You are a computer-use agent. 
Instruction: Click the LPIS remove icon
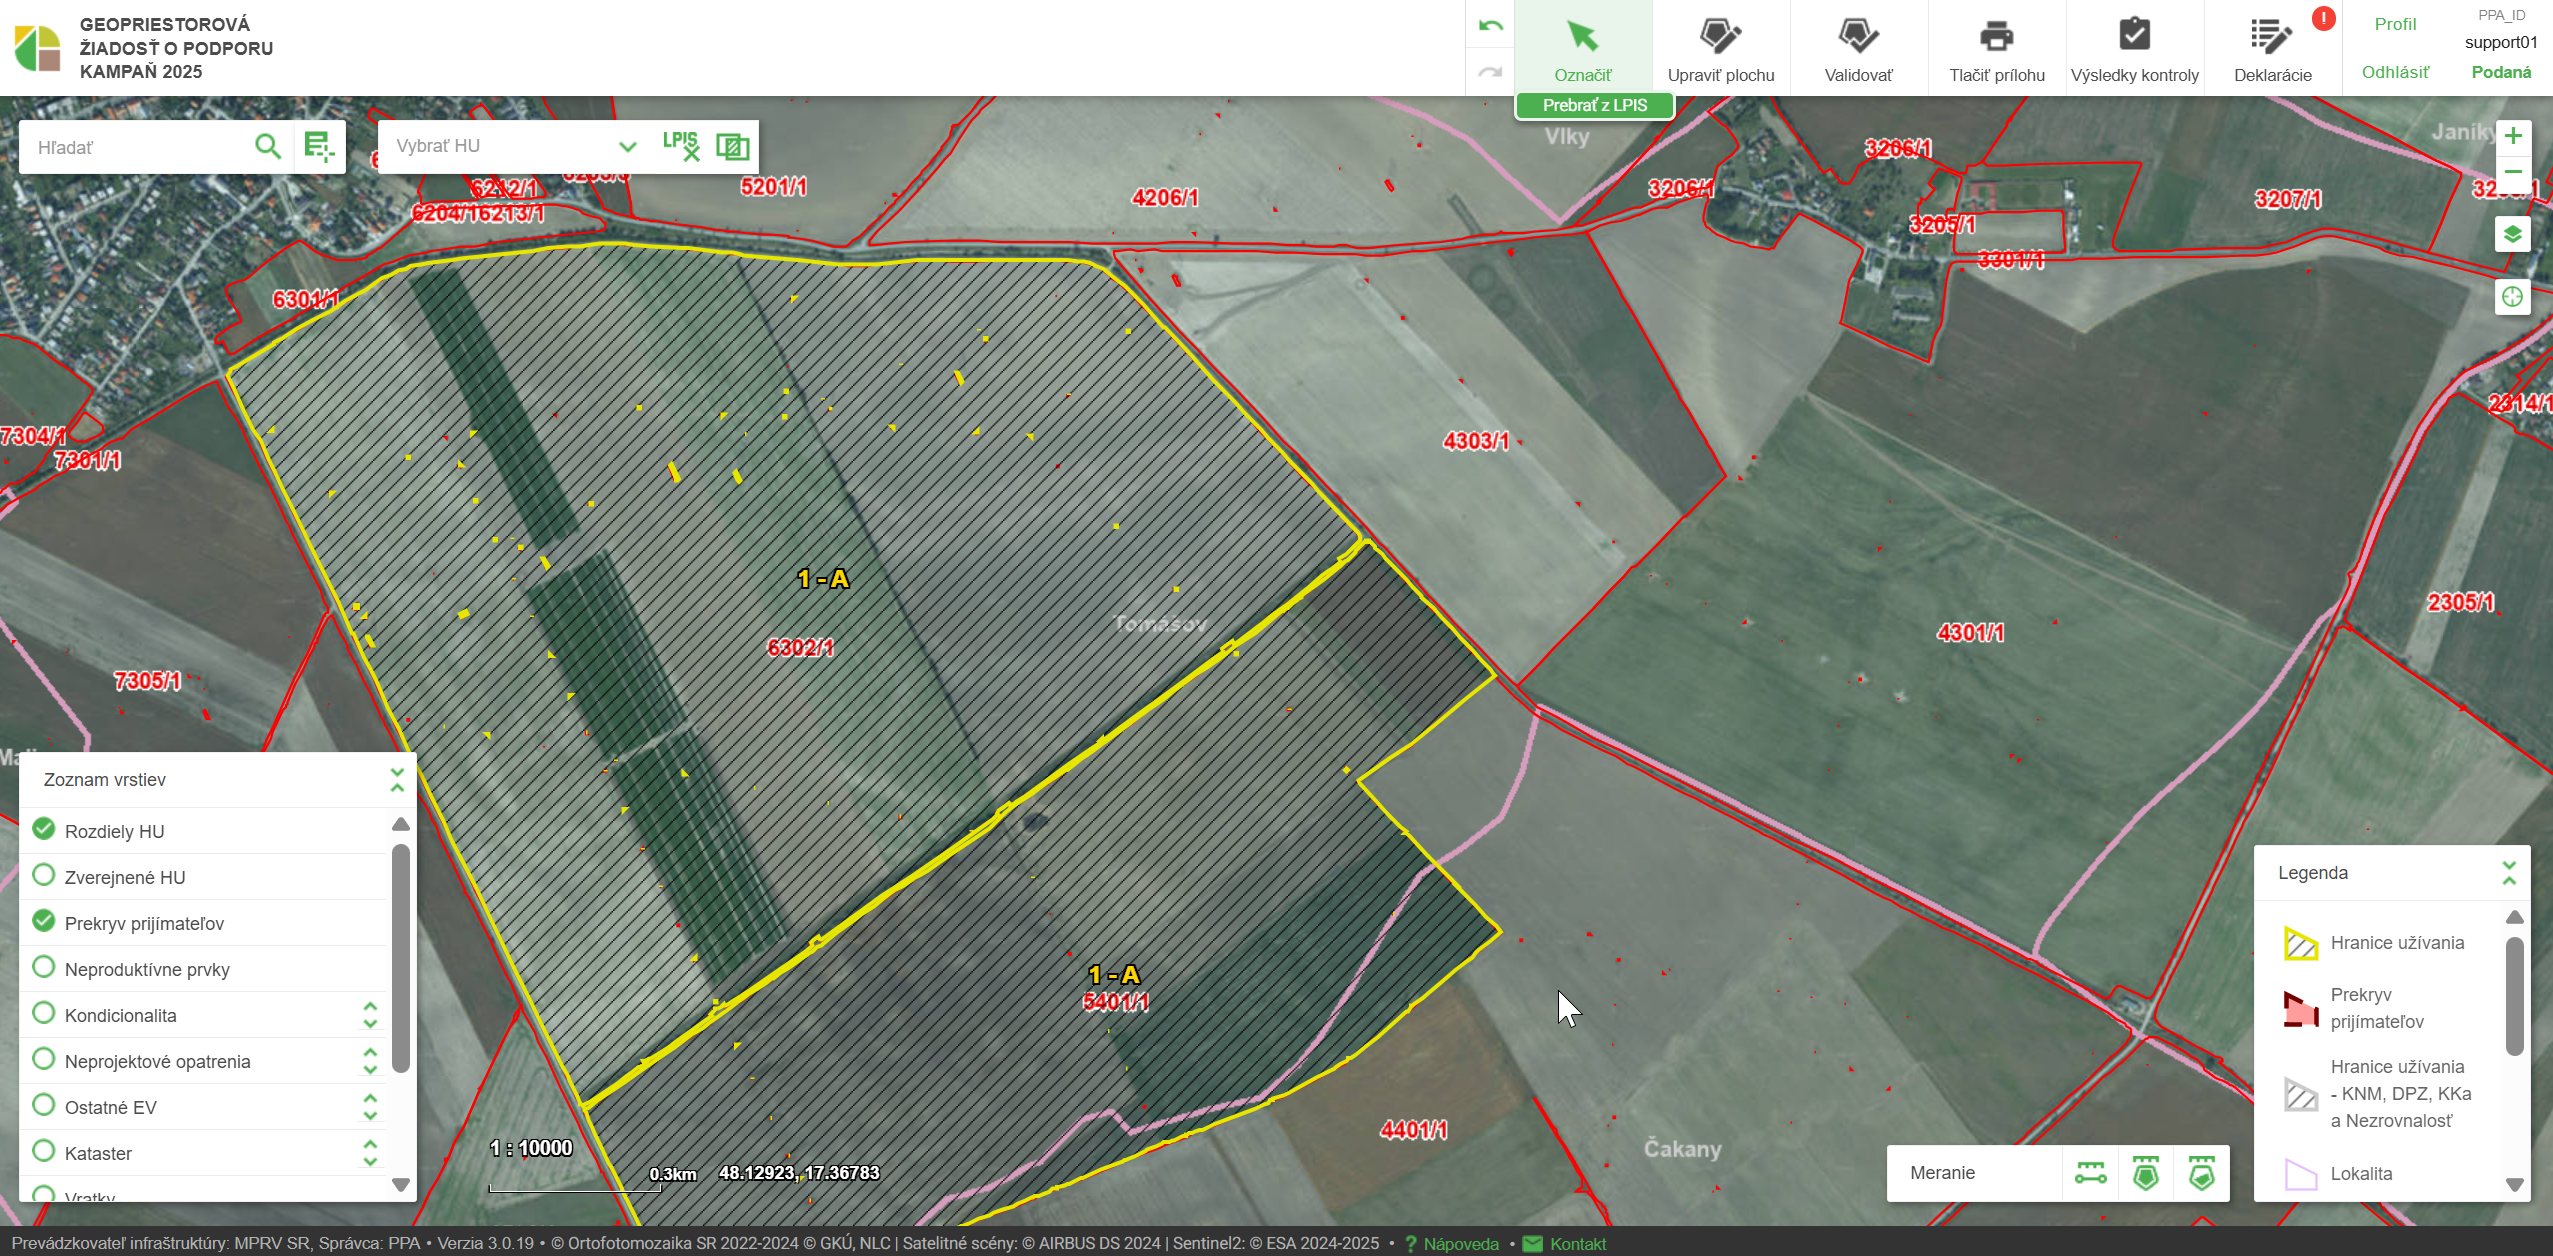coord(681,146)
